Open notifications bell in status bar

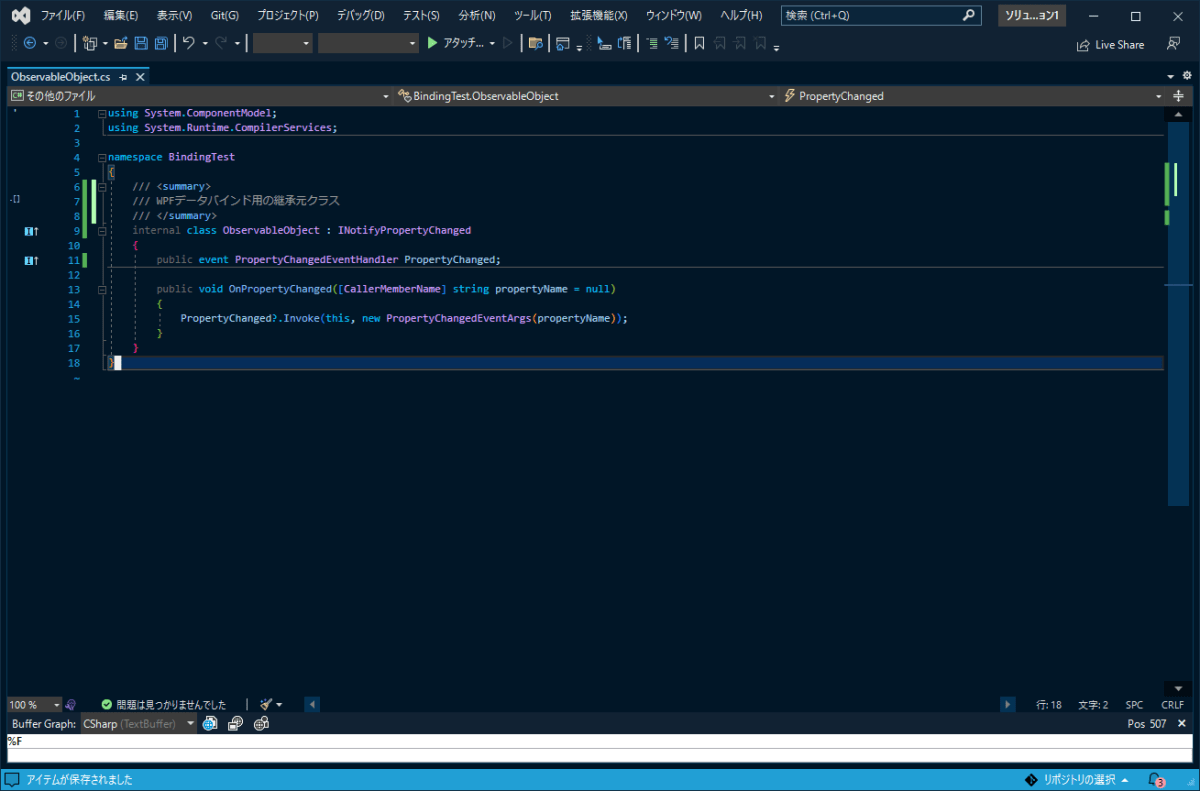pos(1156,779)
